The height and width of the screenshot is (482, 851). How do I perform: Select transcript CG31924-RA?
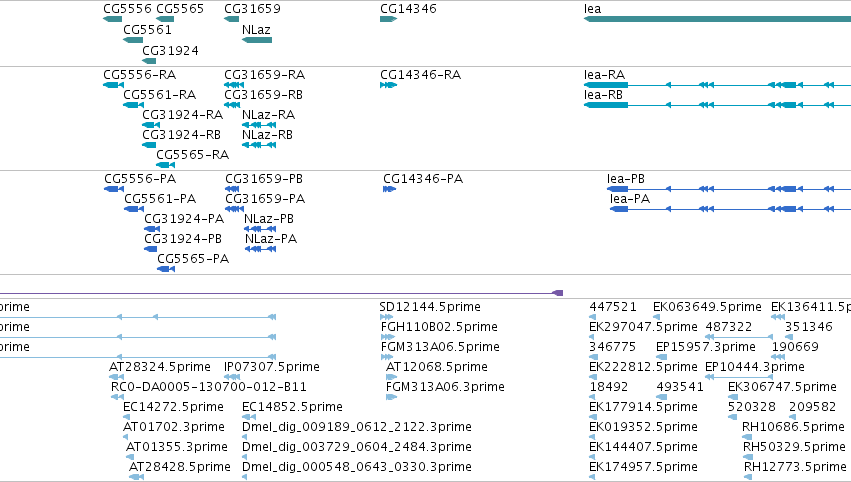click(x=182, y=115)
